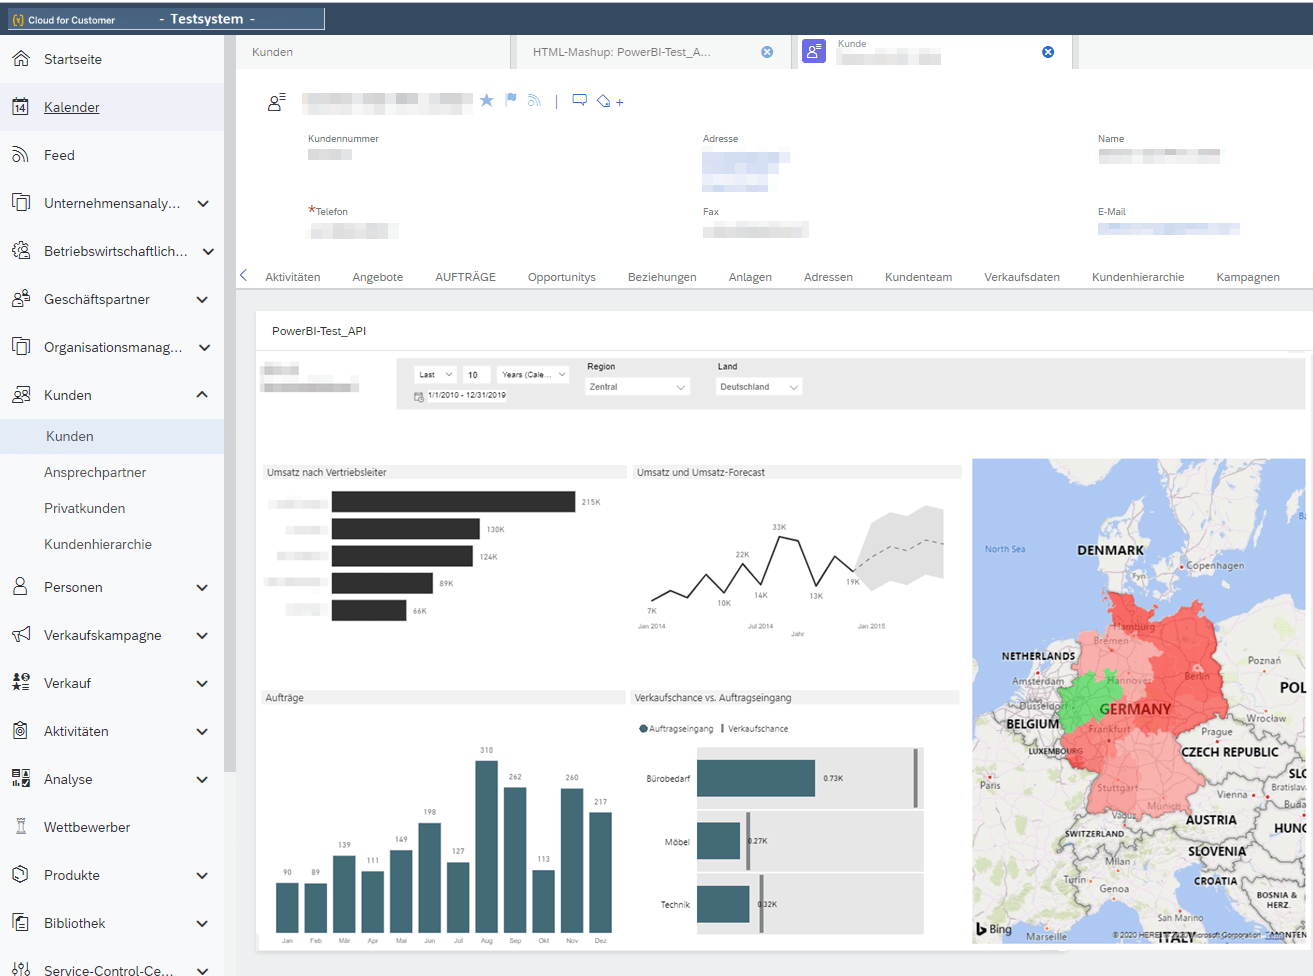Click the purple Kunde tab icon
The image size is (1313, 976).
(814, 51)
